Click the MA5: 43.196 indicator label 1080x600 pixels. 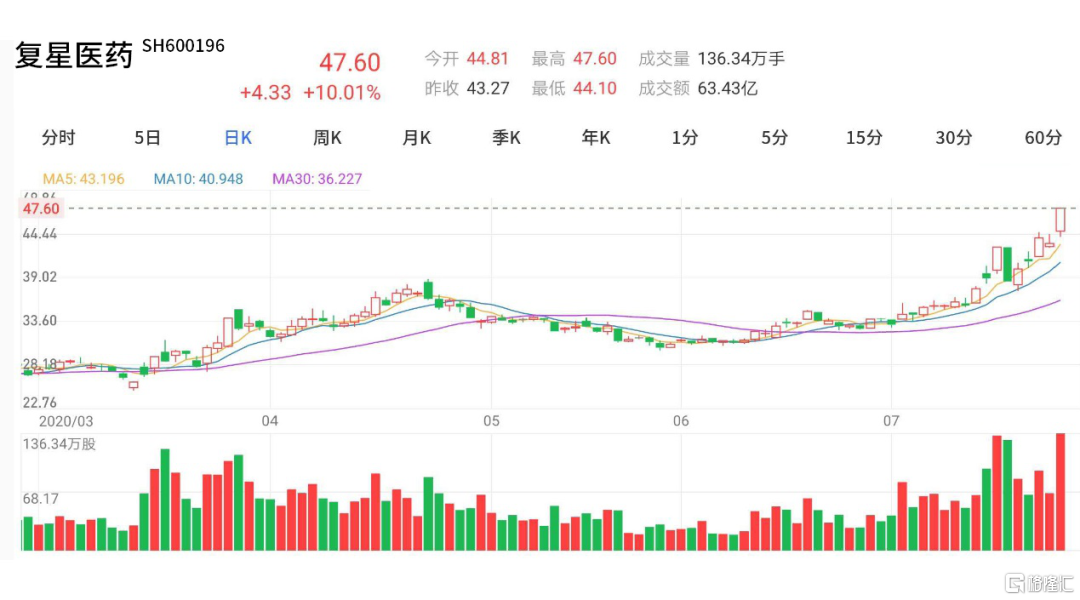(x=83, y=179)
